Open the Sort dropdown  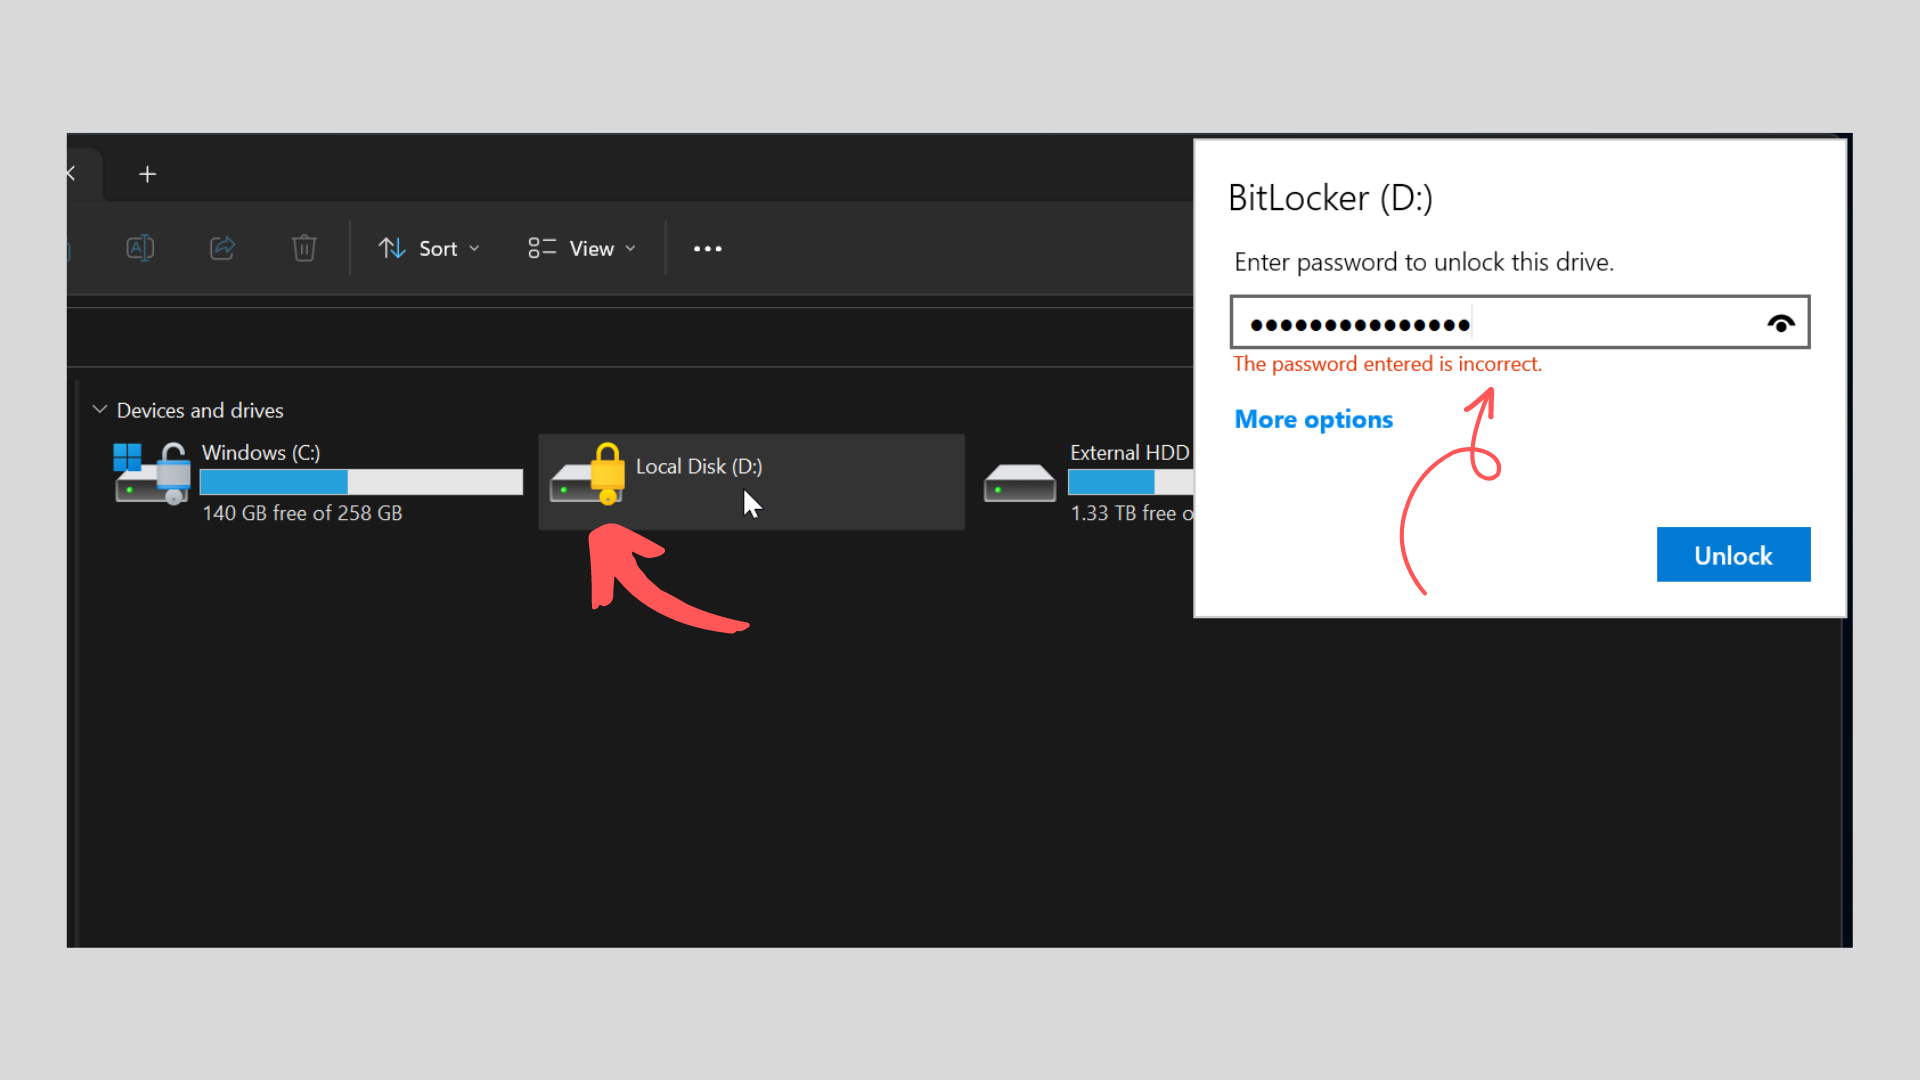click(x=429, y=249)
